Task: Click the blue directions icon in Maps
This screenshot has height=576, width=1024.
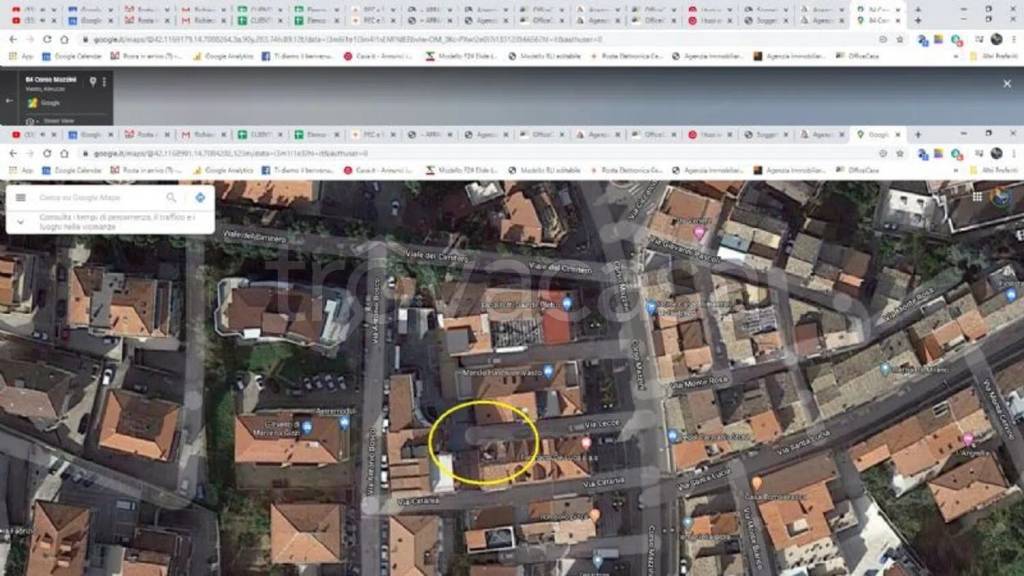Action: [x=200, y=198]
